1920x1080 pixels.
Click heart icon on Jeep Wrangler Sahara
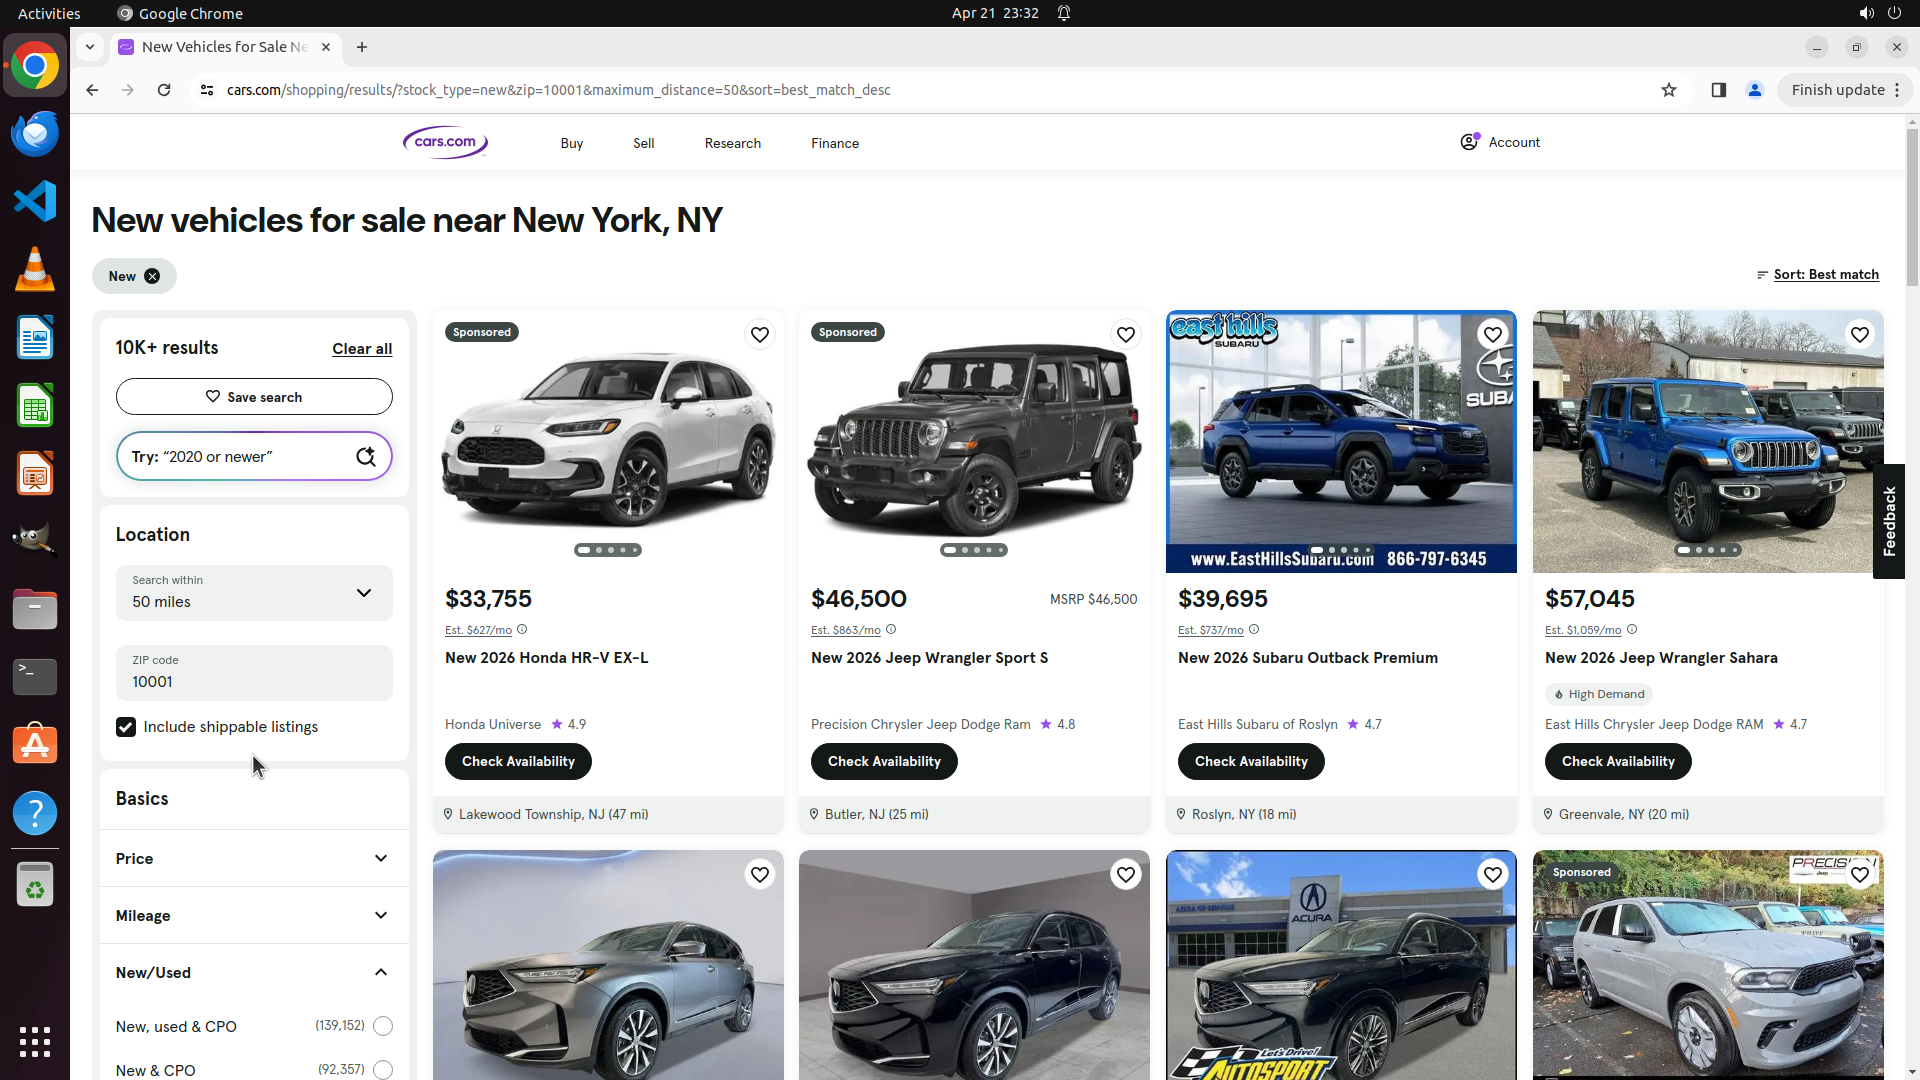click(x=1859, y=335)
